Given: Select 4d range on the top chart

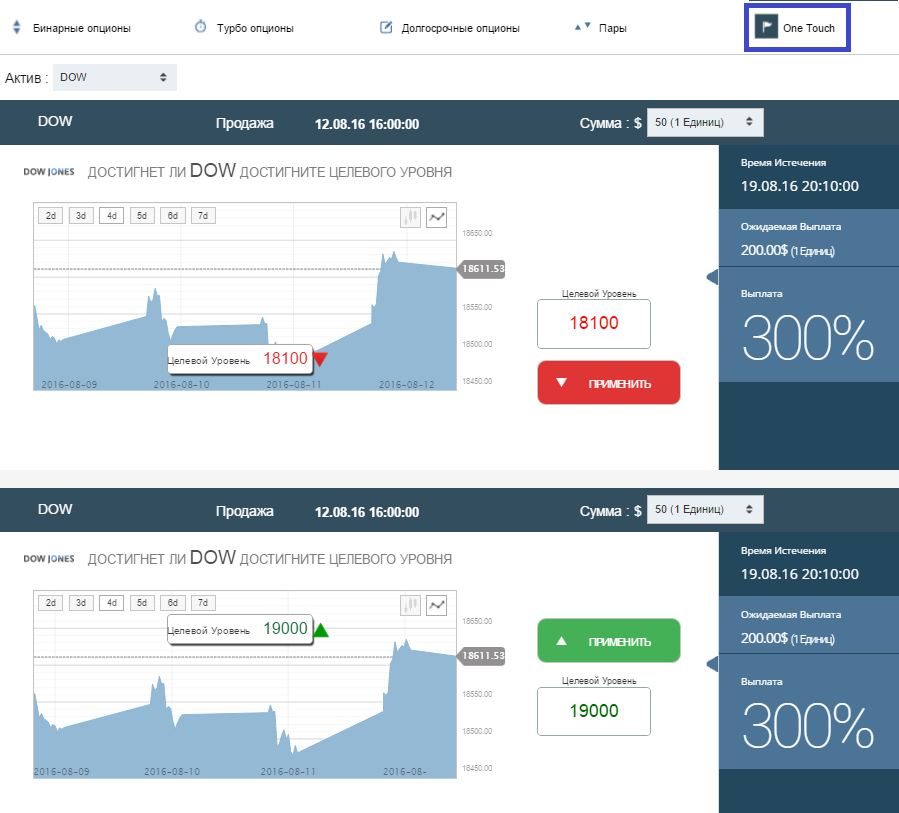Looking at the screenshot, I should [x=112, y=216].
